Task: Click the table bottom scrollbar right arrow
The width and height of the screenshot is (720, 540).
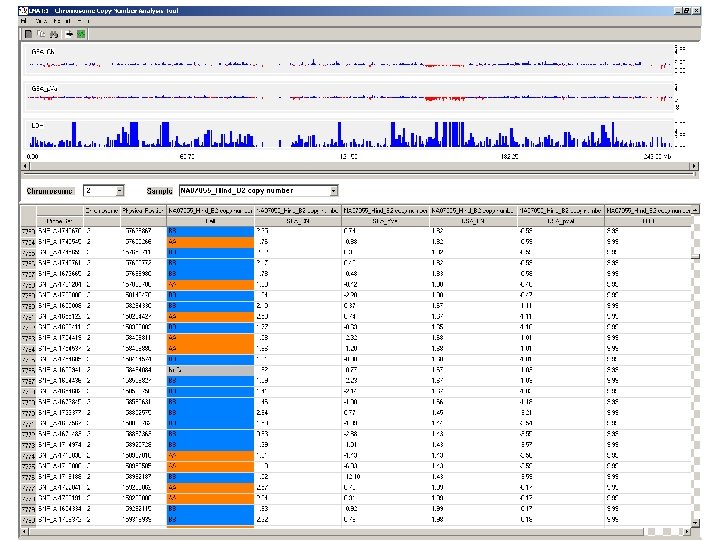Action: pyautogui.click(x=687, y=532)
